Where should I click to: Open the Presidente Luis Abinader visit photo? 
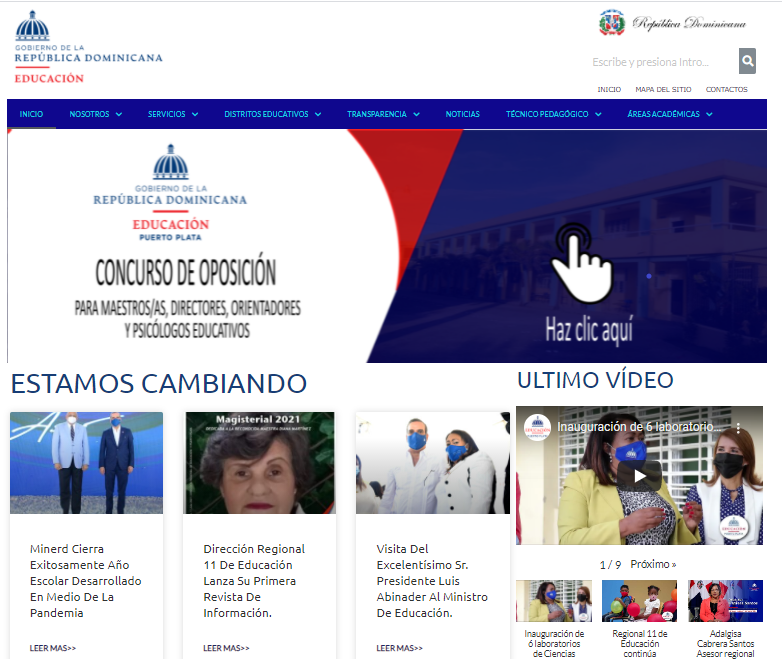(432, 463)
